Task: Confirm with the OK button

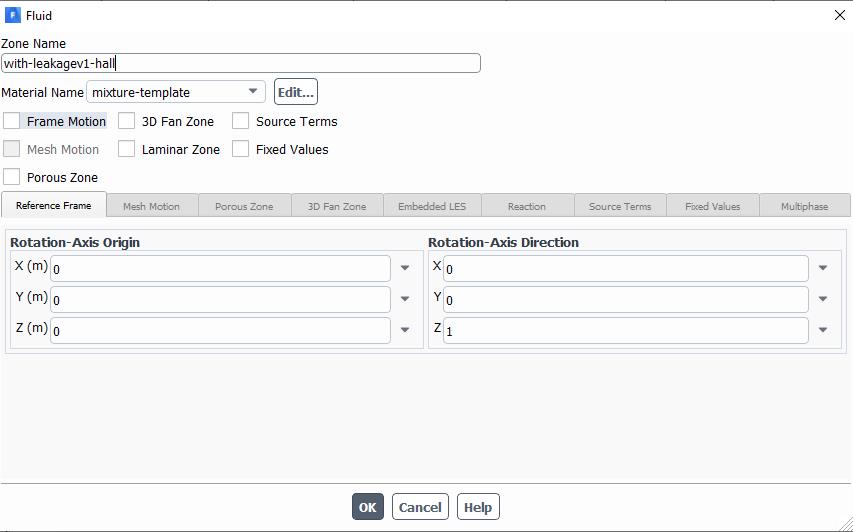Action: pyautogui.click(x=368, y=507)
